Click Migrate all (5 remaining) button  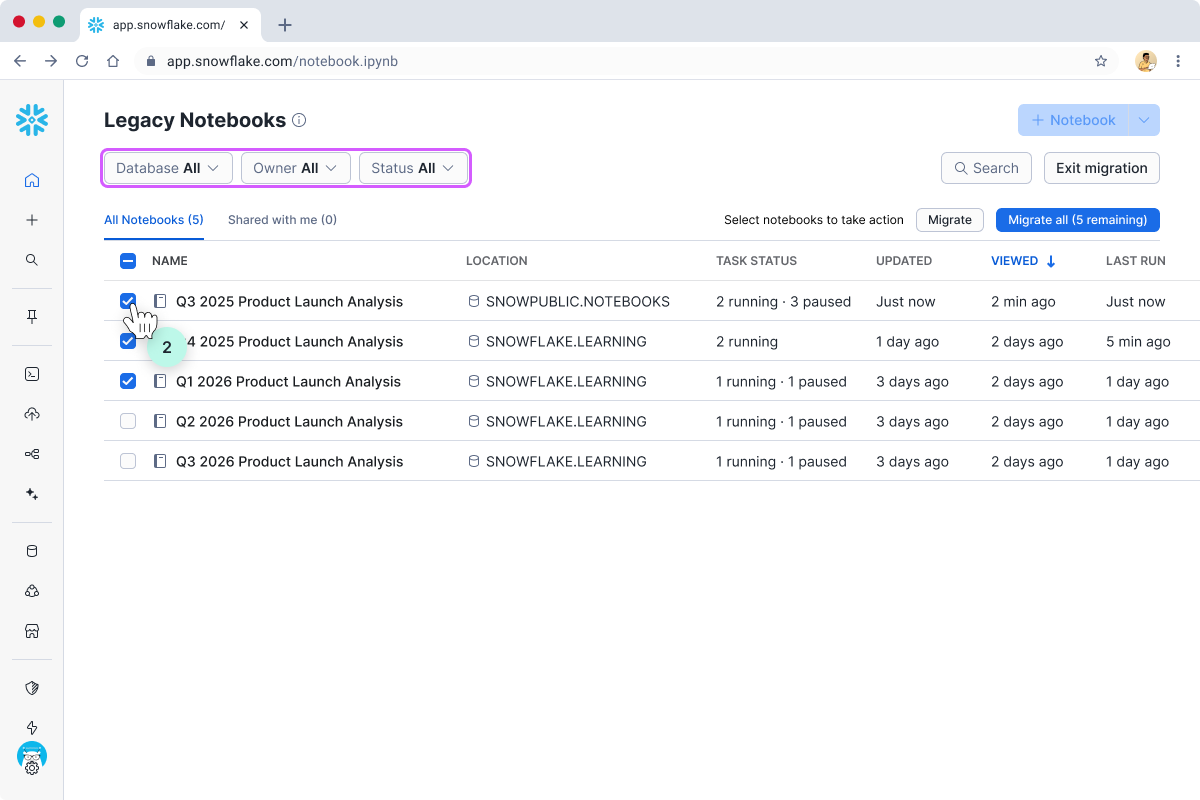point(1078,220)
